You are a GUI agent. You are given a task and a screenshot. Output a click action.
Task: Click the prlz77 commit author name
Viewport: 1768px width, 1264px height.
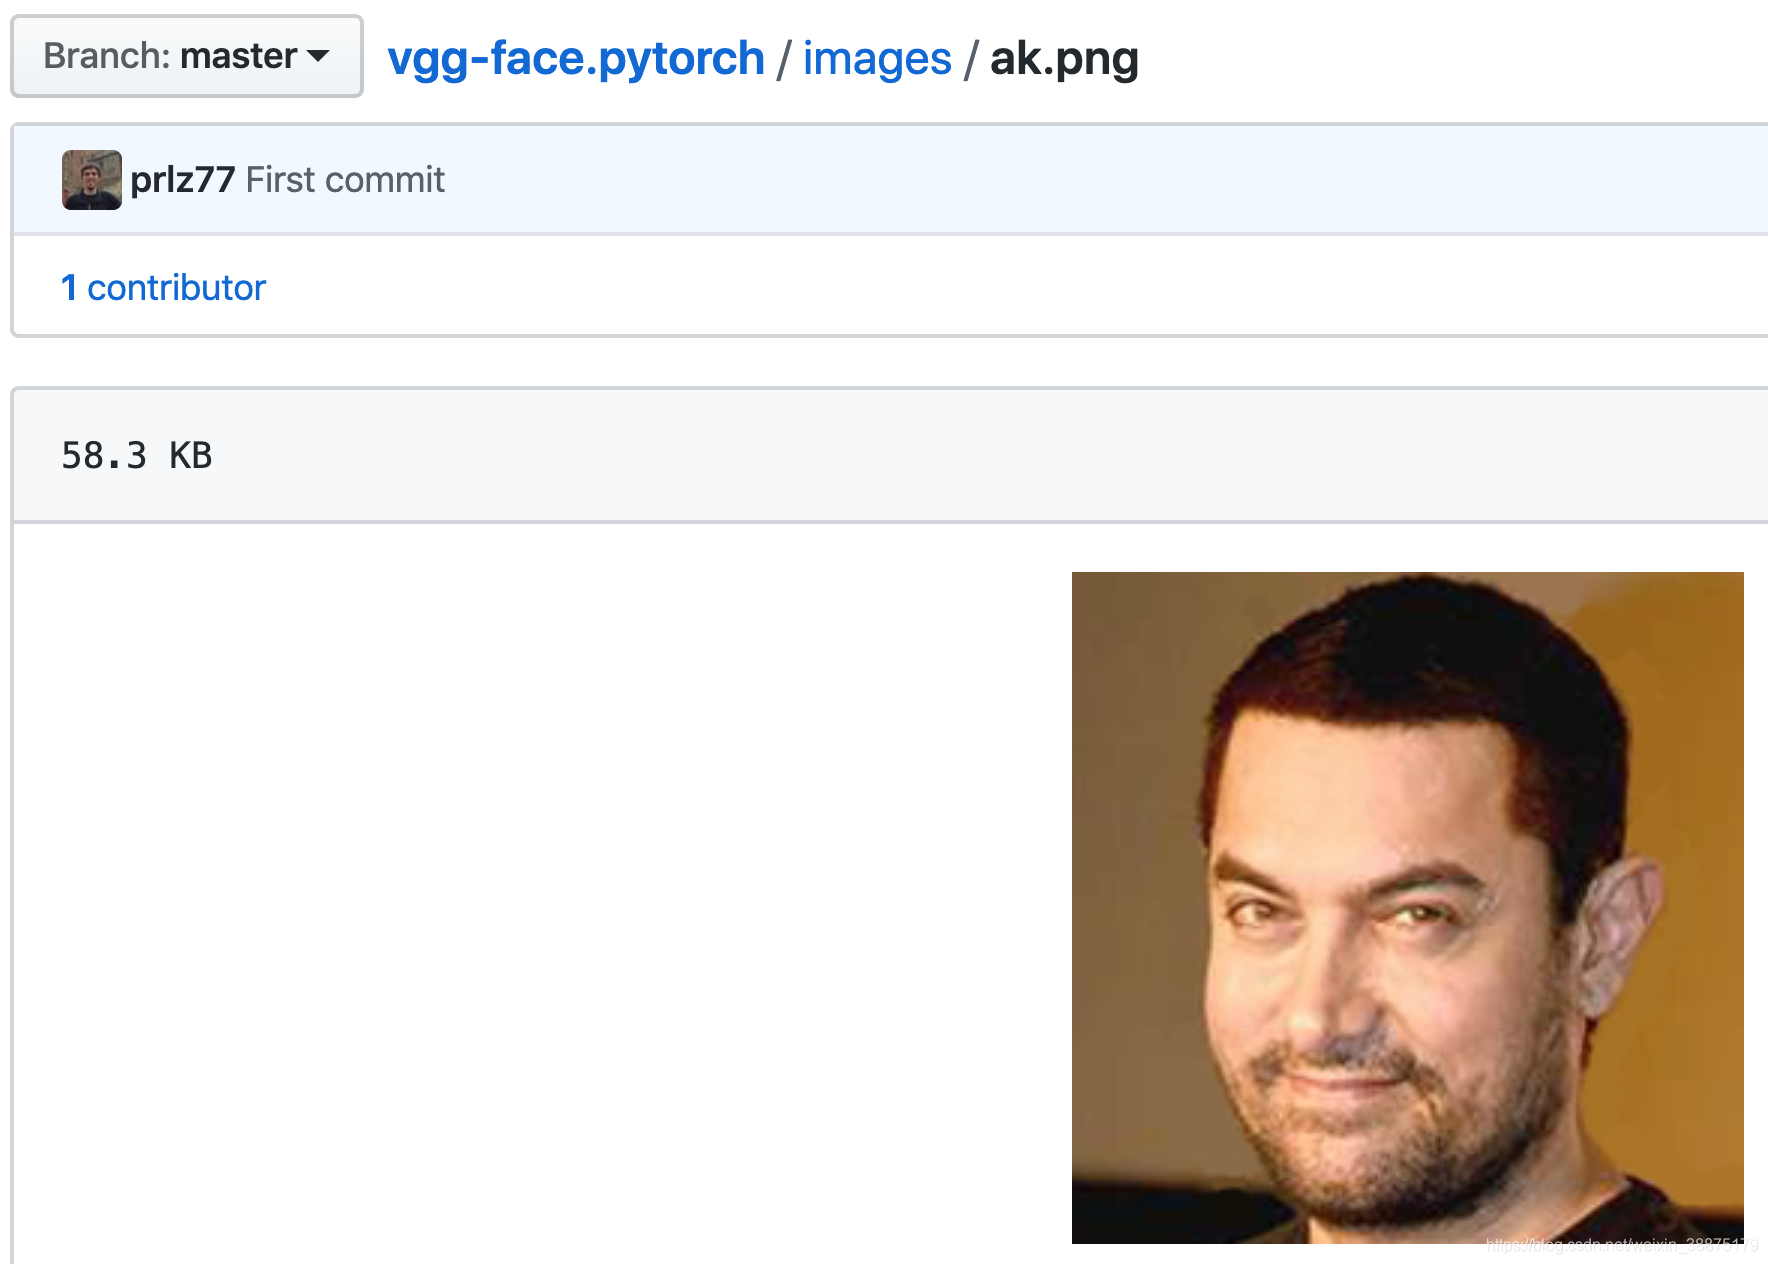pos(182,179)
